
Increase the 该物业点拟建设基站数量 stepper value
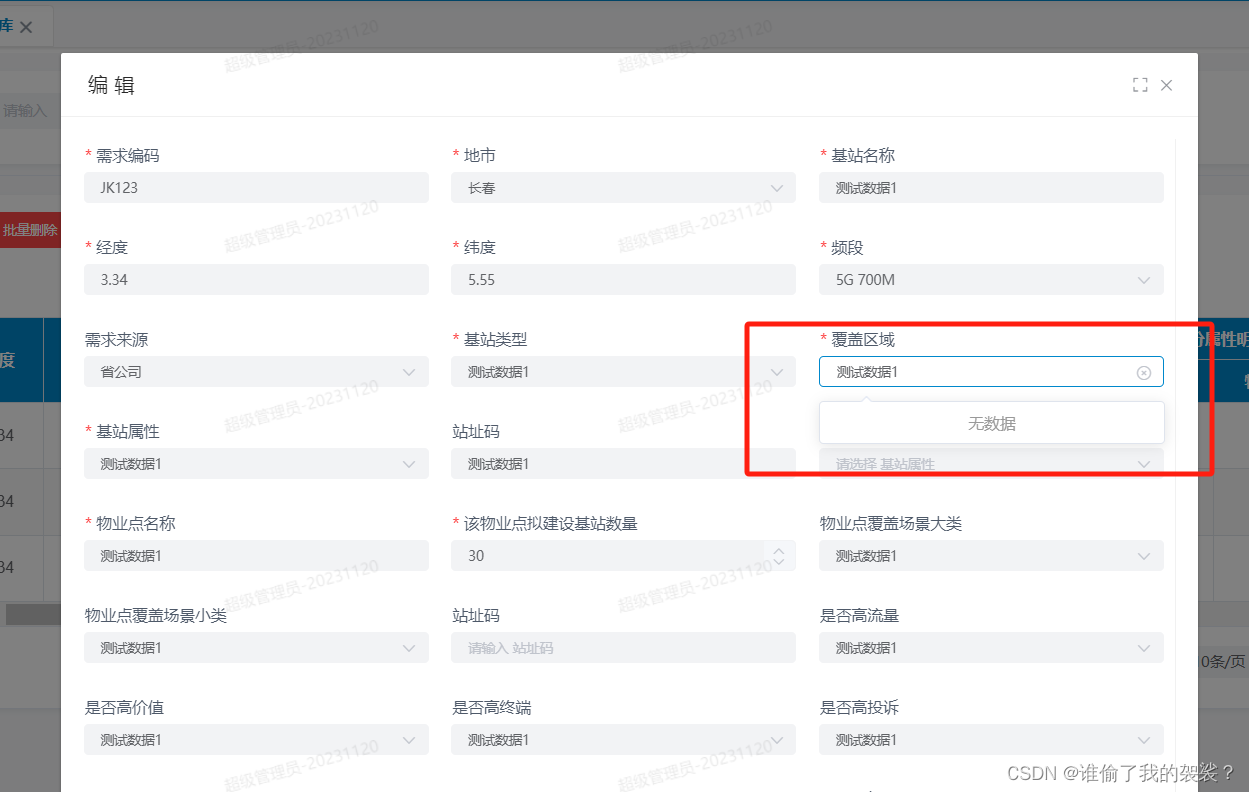[780, 549]
